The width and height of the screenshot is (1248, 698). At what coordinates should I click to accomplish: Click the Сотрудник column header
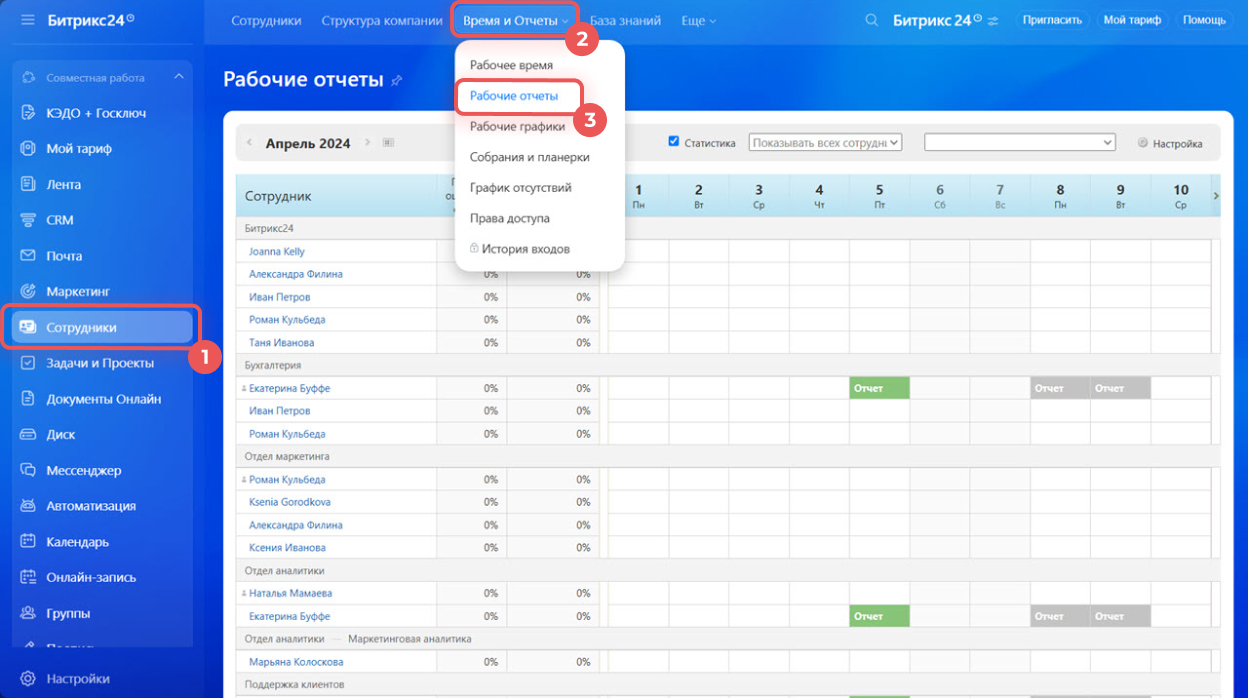click(x=336, y=196)
